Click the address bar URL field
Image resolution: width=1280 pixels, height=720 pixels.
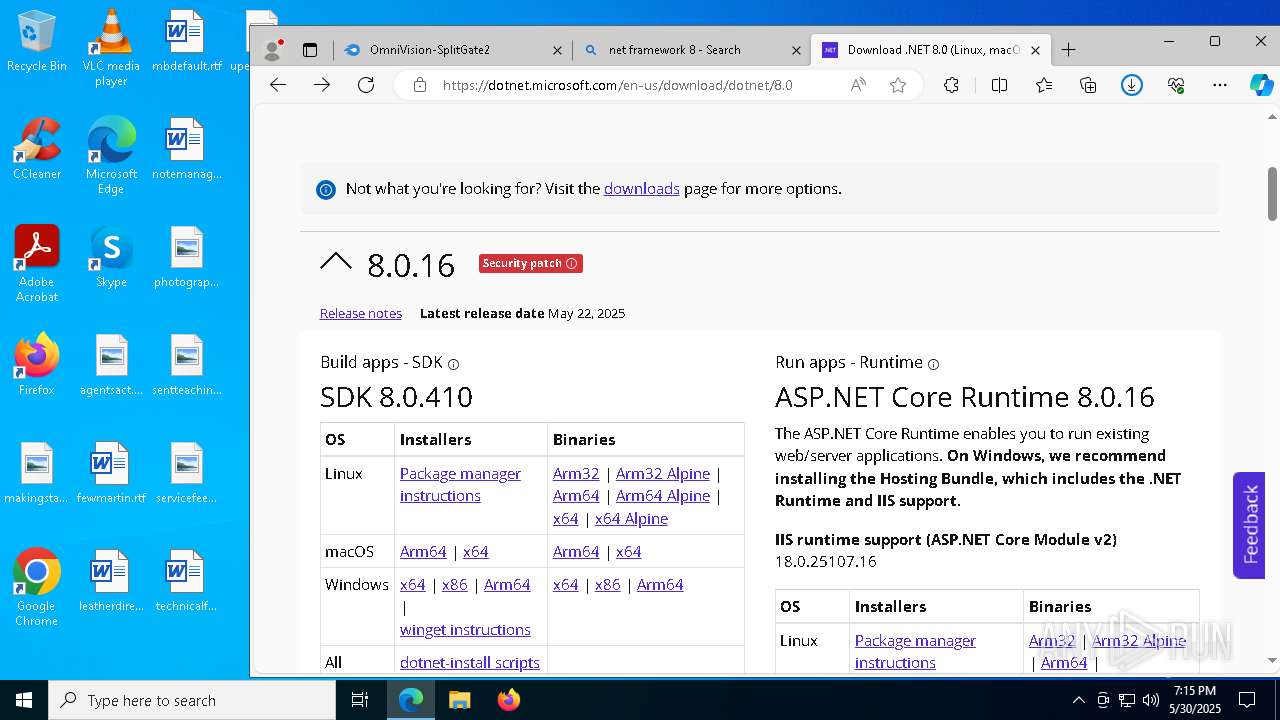click(617, 85)
